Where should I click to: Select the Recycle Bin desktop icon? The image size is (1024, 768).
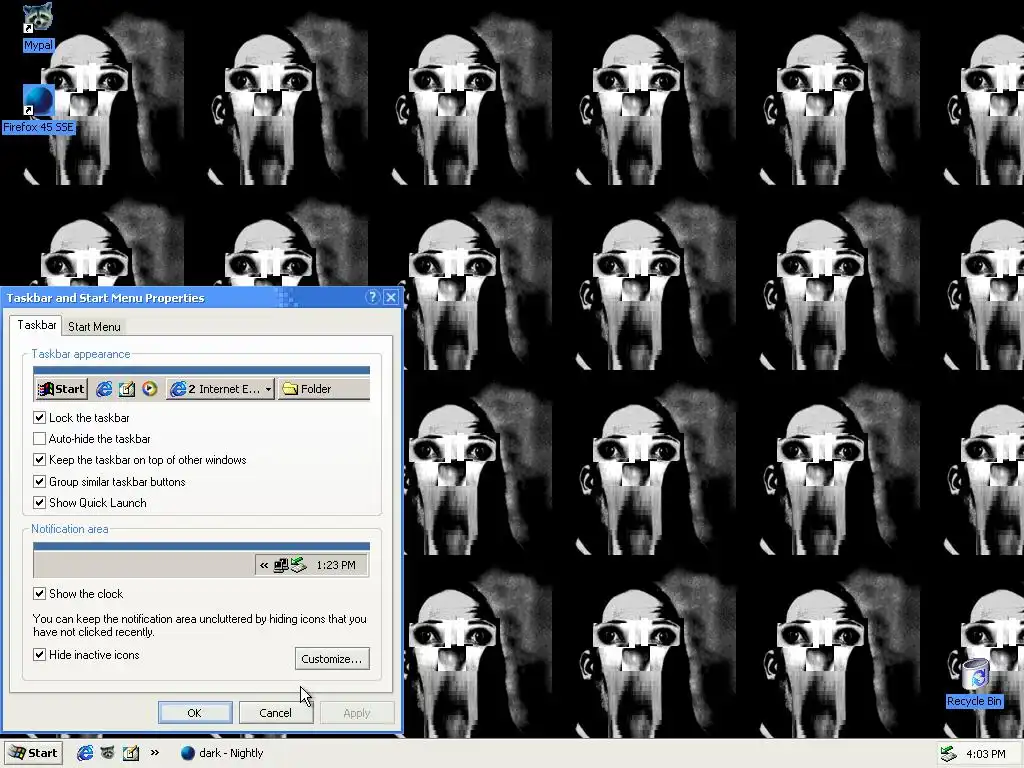tap(974, 683)
